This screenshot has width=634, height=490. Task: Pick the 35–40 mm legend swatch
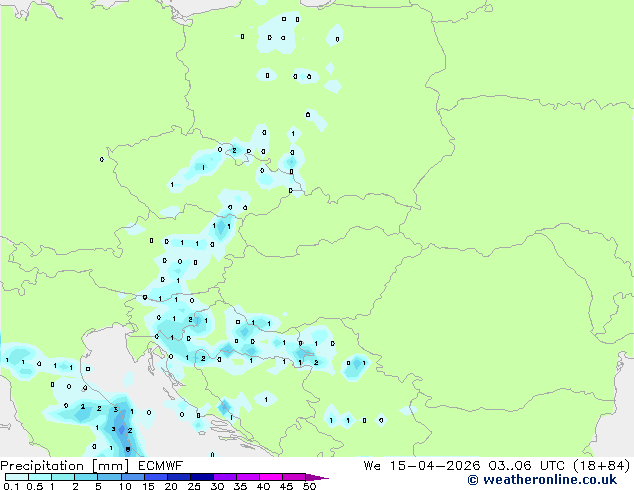click(x=247, y=477)
